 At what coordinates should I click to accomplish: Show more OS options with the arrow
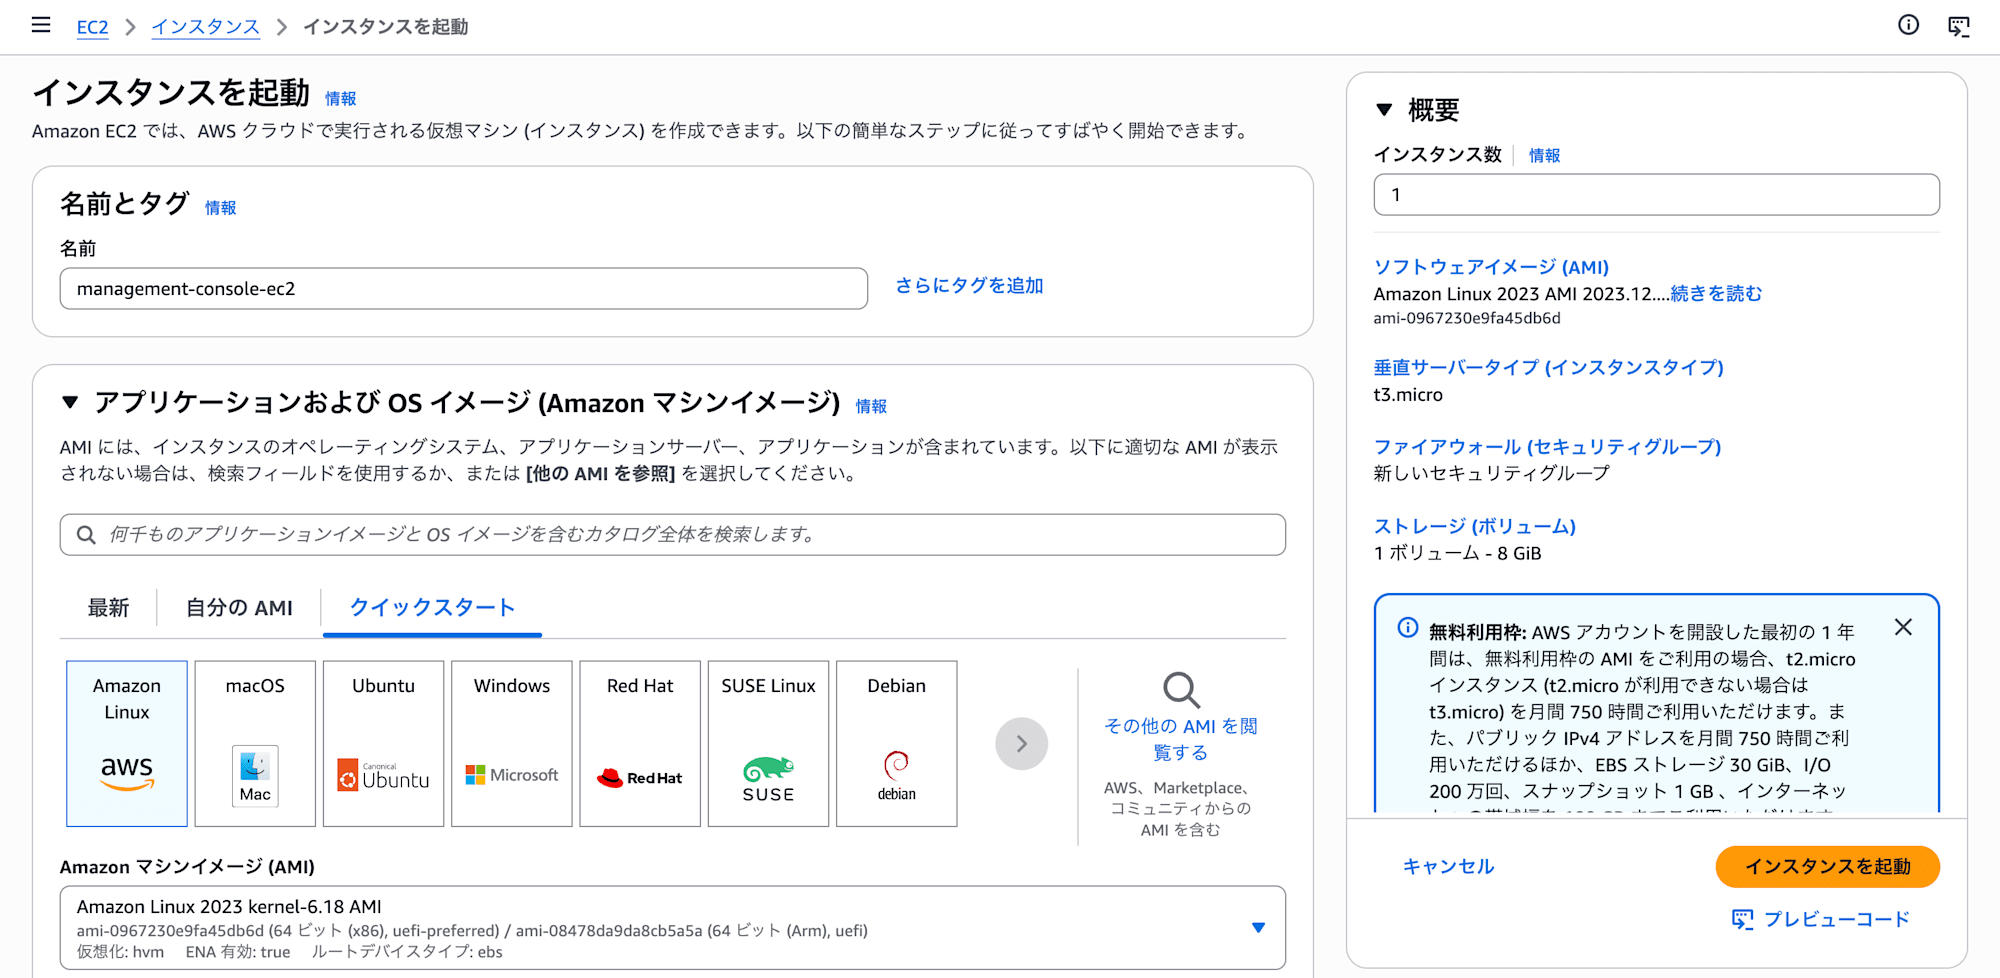1021,743
